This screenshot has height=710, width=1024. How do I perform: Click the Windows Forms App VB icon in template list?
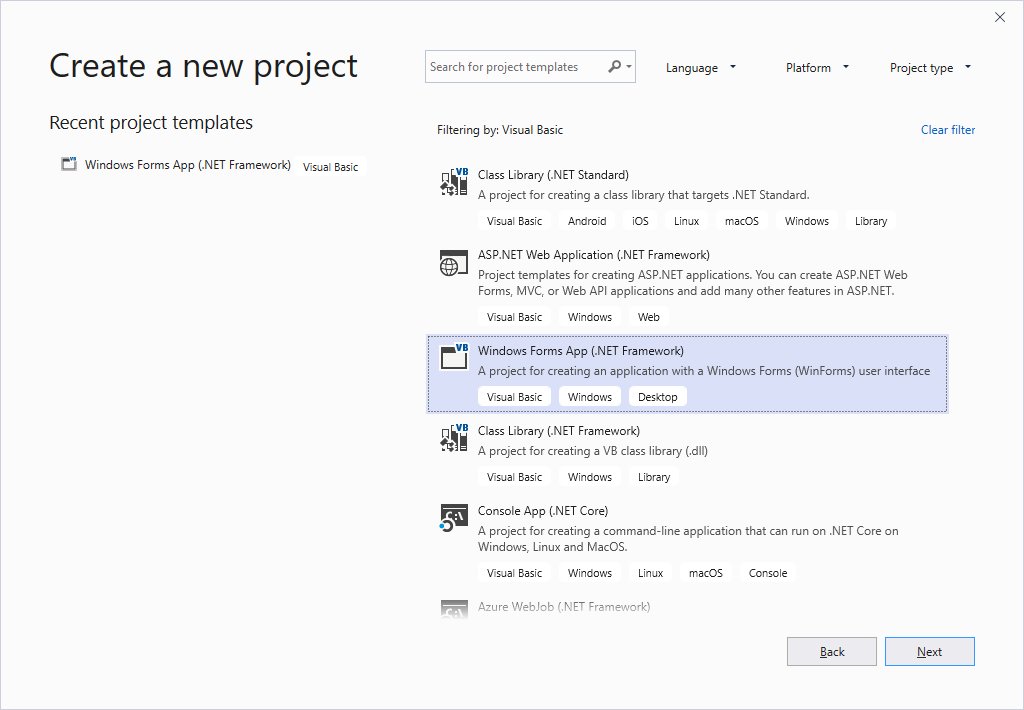(454, 357)
